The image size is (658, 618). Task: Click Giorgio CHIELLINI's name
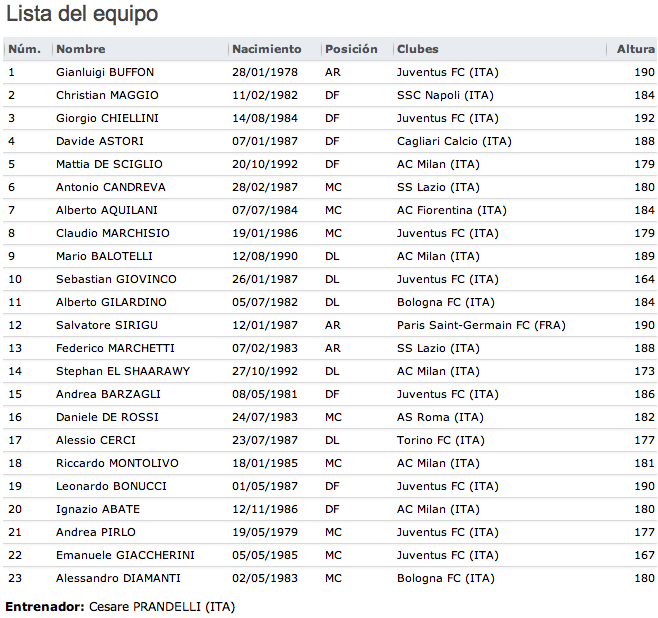[107, 118]
